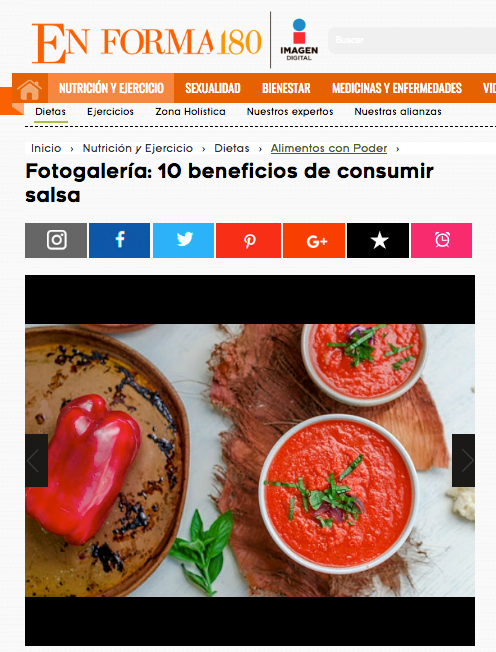Click the star favorite icon
The image size is (496, 652).
(378, 240)
